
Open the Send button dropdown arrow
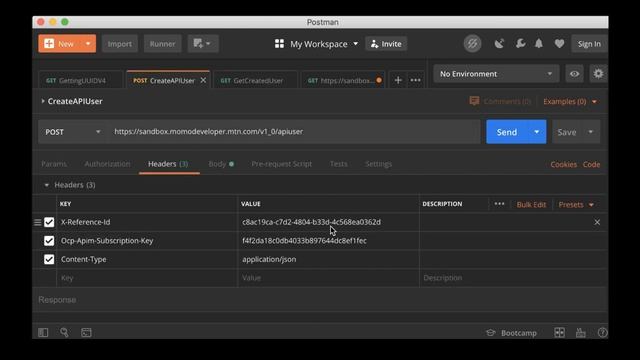point(537,132)
